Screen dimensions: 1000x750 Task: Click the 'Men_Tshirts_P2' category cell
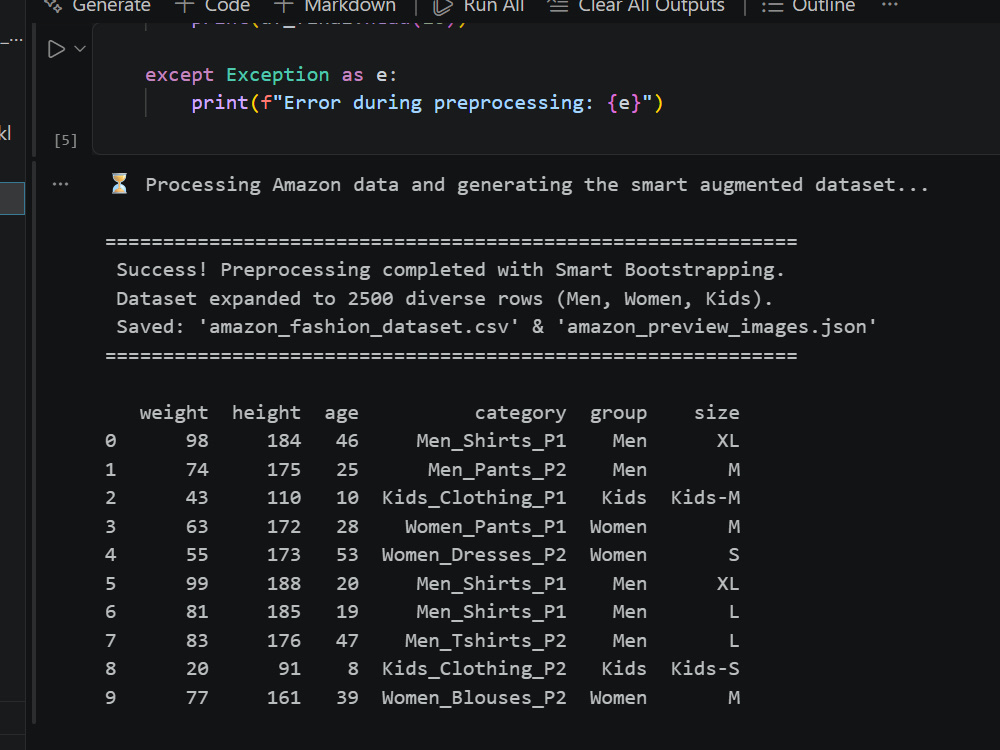pos(485,640)
